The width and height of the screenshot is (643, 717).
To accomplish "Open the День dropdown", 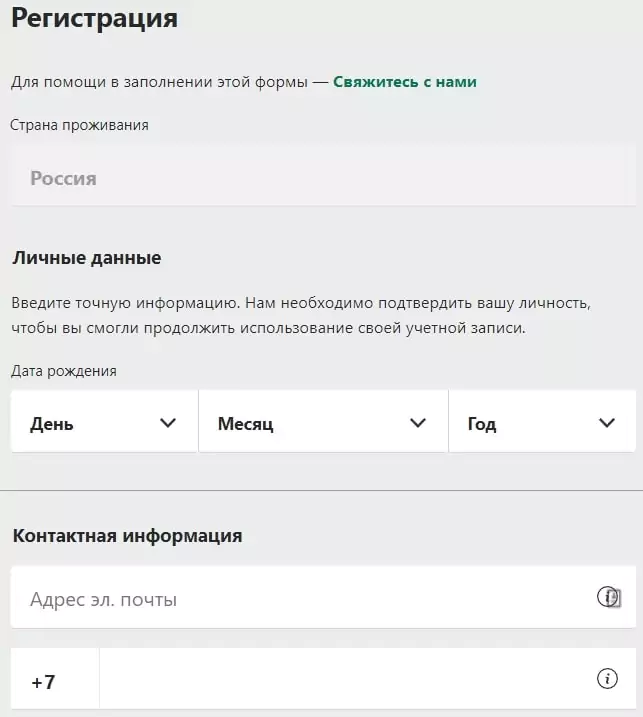I will (x=104, y=421).
